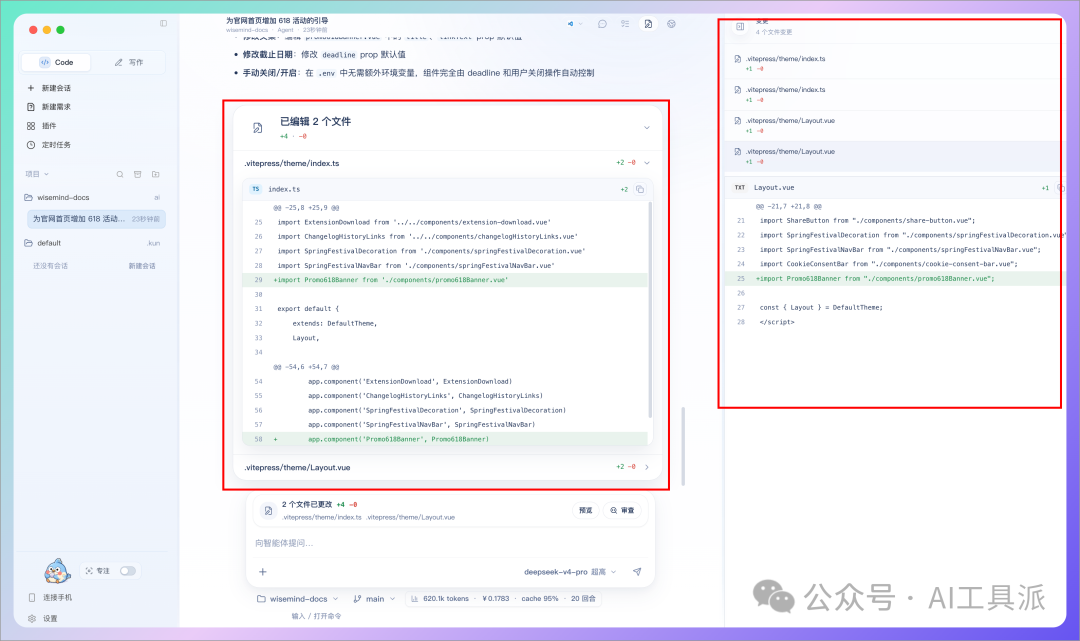1080x641 pixels.
Task: Click the add-folder icon beside 项目
Action: click(x=156, y=174)
